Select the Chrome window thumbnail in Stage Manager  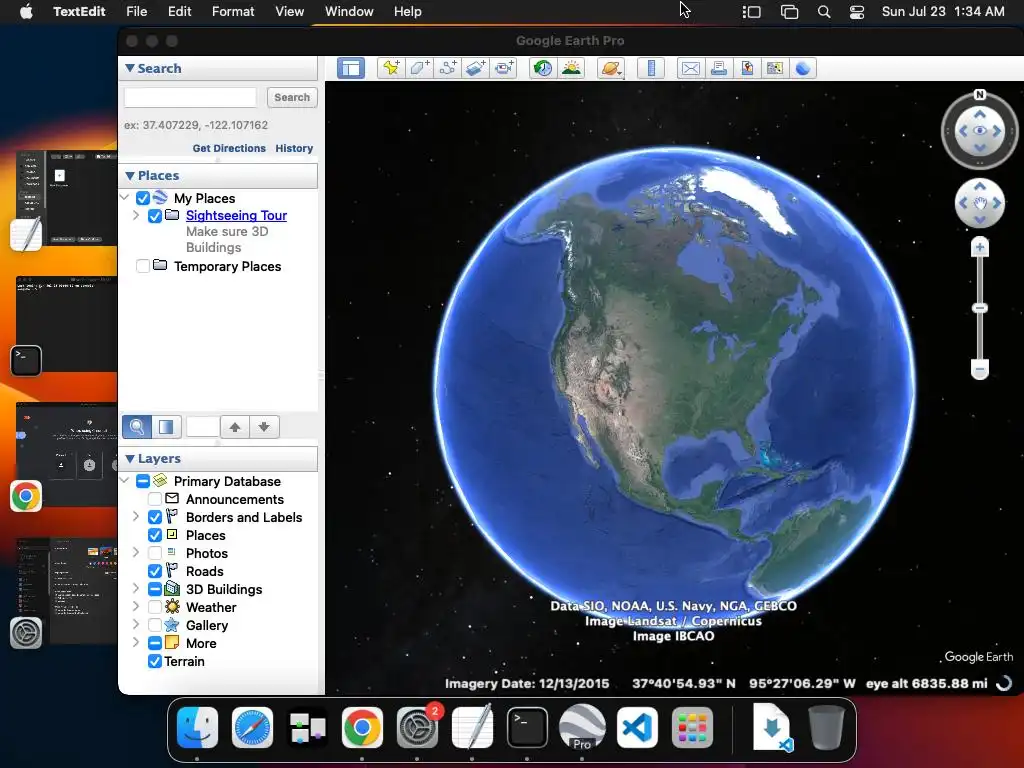coord(67,455)
